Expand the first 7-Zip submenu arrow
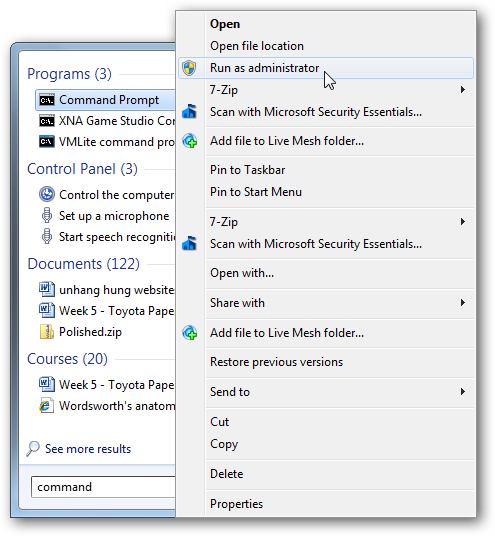The image size is (495, 536). tap(463, 90)
